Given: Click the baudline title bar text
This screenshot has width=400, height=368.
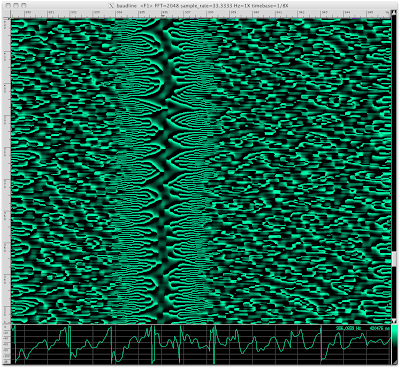Looking at the screenshot, I should [202, 5].
